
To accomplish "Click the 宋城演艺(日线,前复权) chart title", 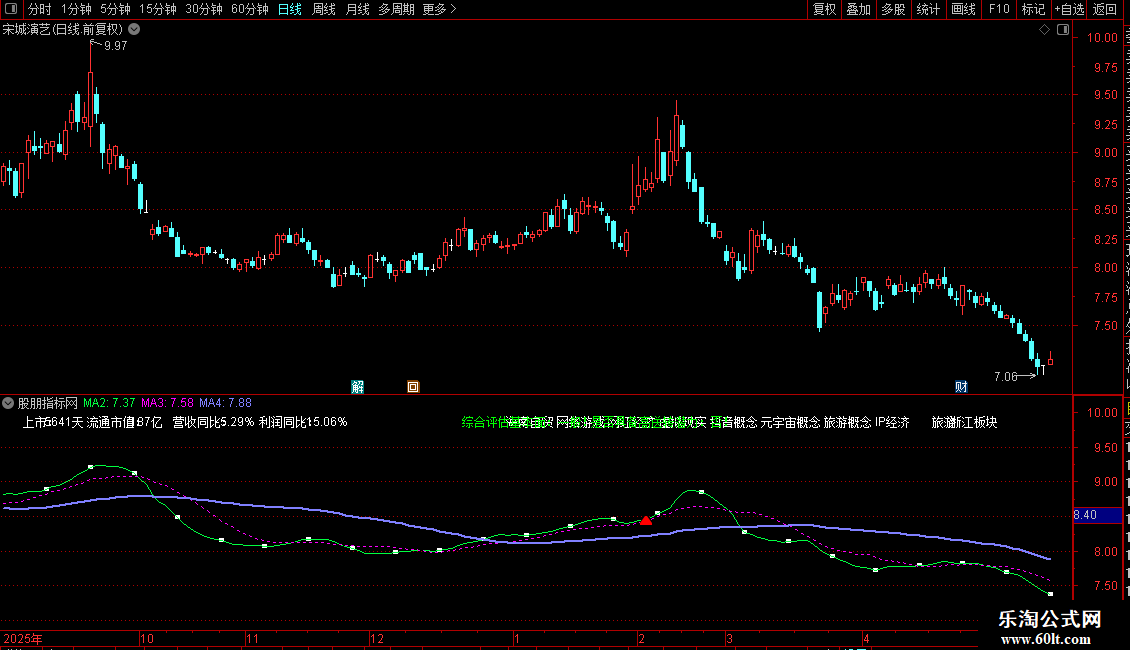I will pyautogui.click(x=63, y=30).
